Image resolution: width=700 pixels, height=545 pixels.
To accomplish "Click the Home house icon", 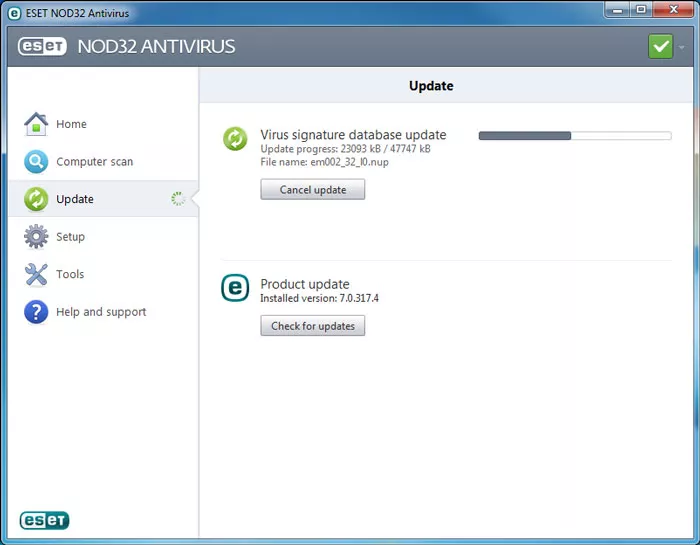I will 36,124.
